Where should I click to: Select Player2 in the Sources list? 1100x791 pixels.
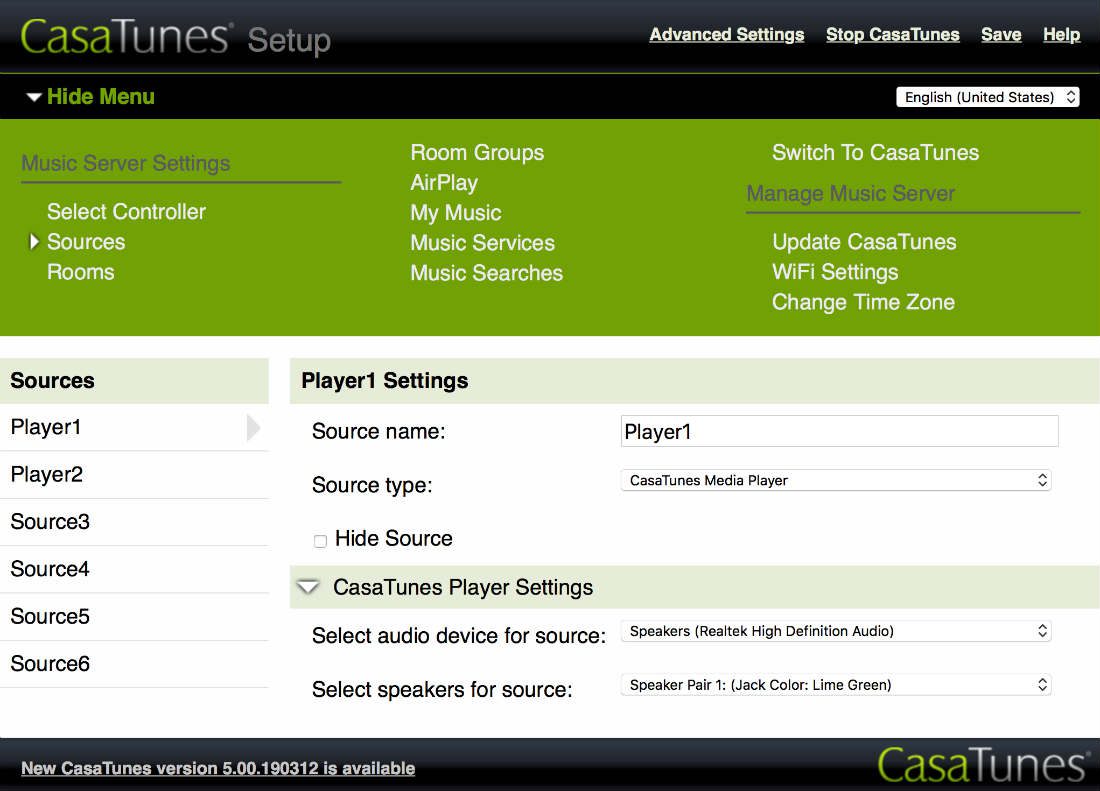coord(47,475)
